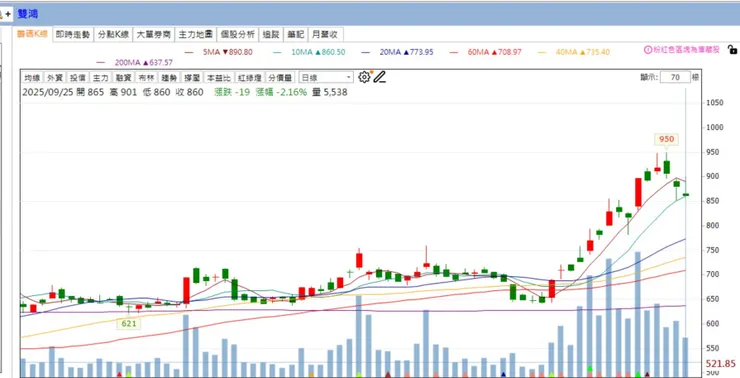The image size is (740, 378).
Task: Toggle the 紅綠燈 traffic-light indicator
Action: tap(249, 78)
